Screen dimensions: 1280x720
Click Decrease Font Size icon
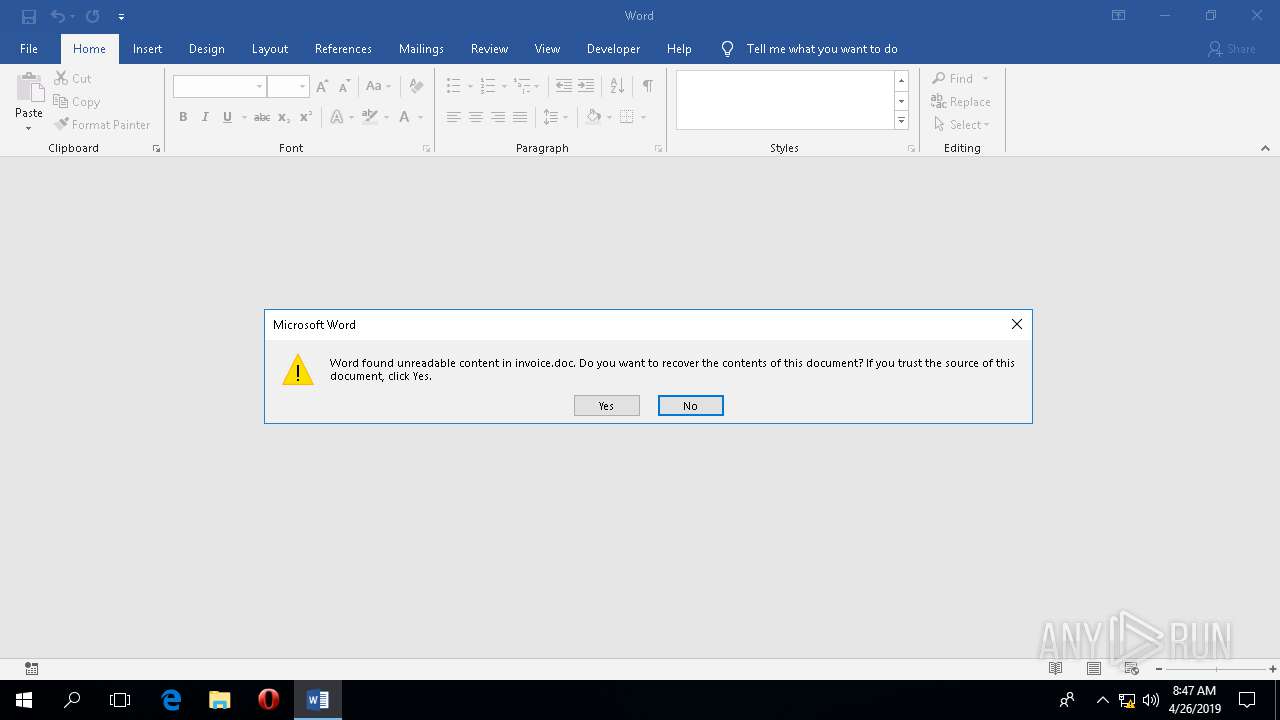[344, 87]
